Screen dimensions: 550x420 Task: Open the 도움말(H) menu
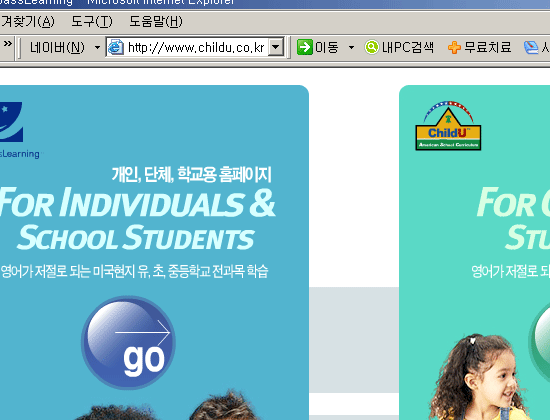pyautogui.click(x=156, y=22)
